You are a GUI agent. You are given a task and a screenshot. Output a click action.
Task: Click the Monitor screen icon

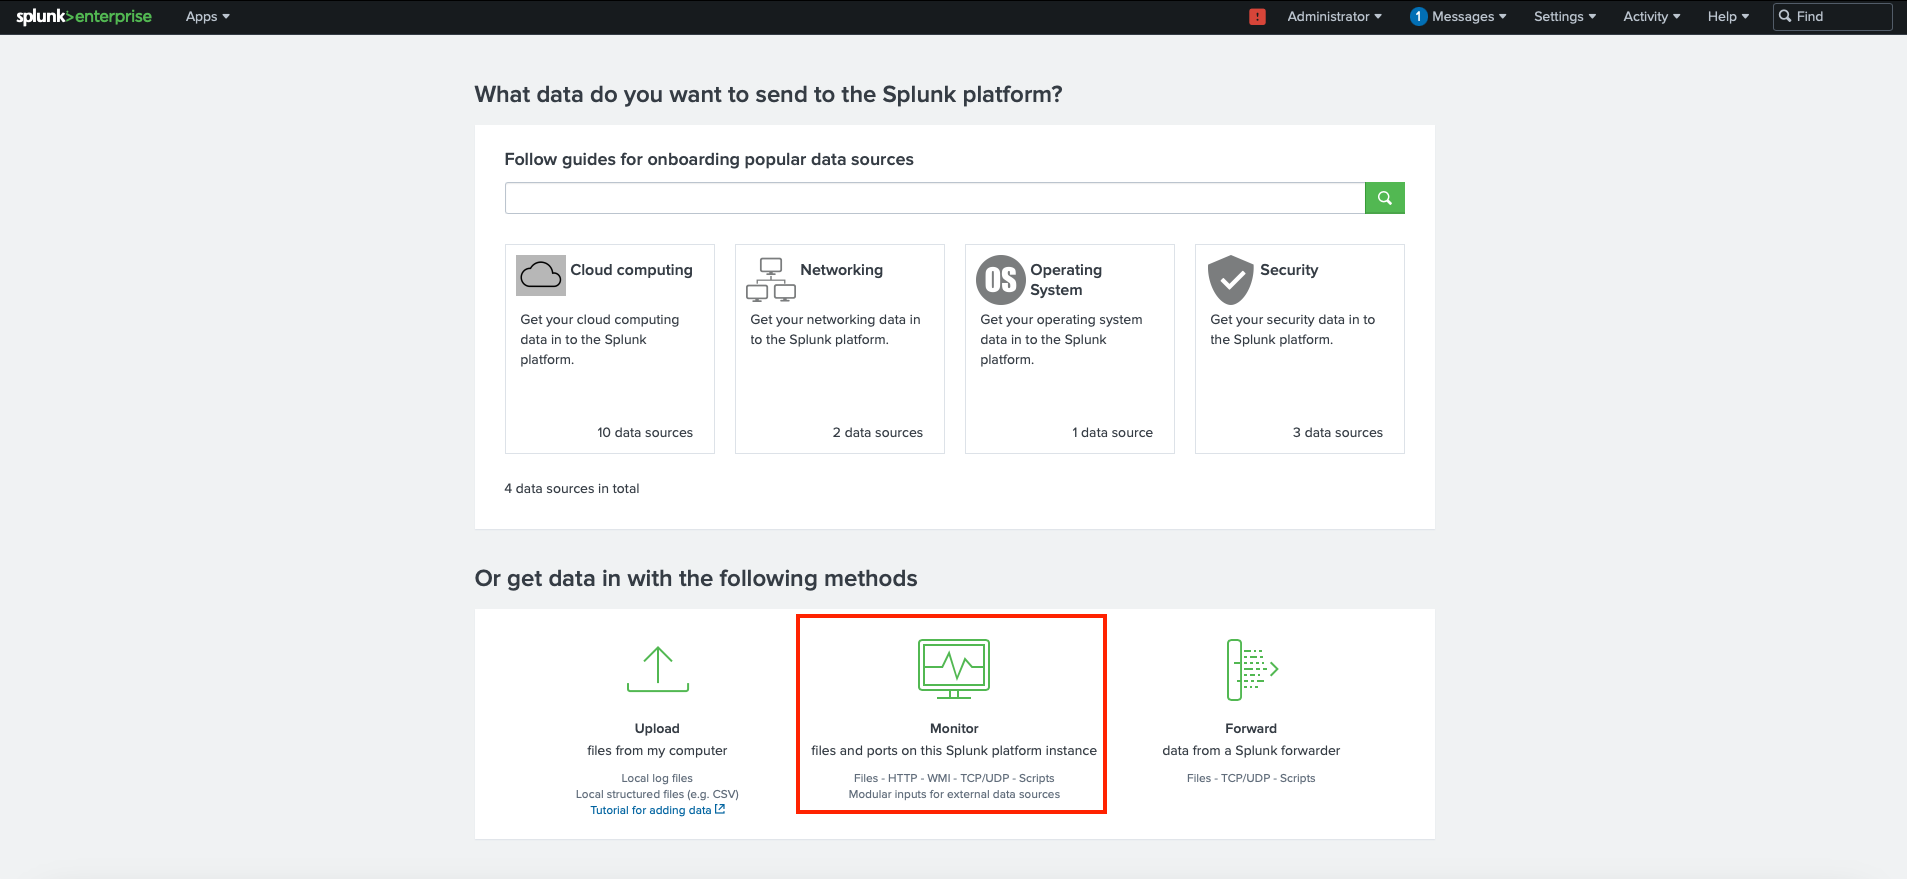pyautogui.click(x=954, y=669)
